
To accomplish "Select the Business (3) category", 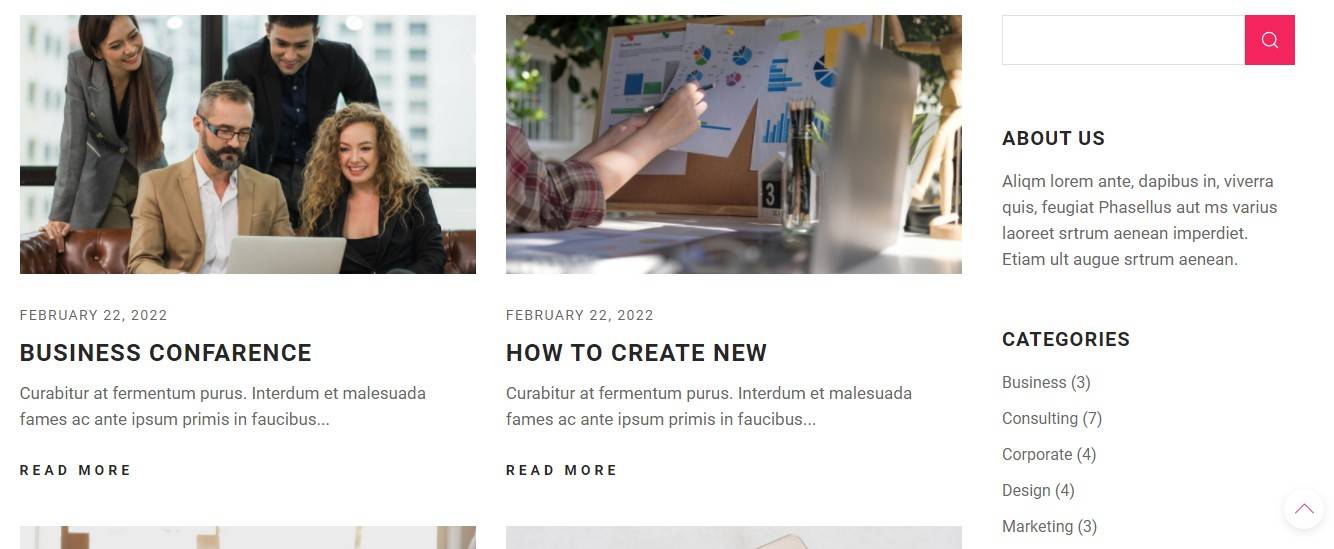I will [1046, 382].
